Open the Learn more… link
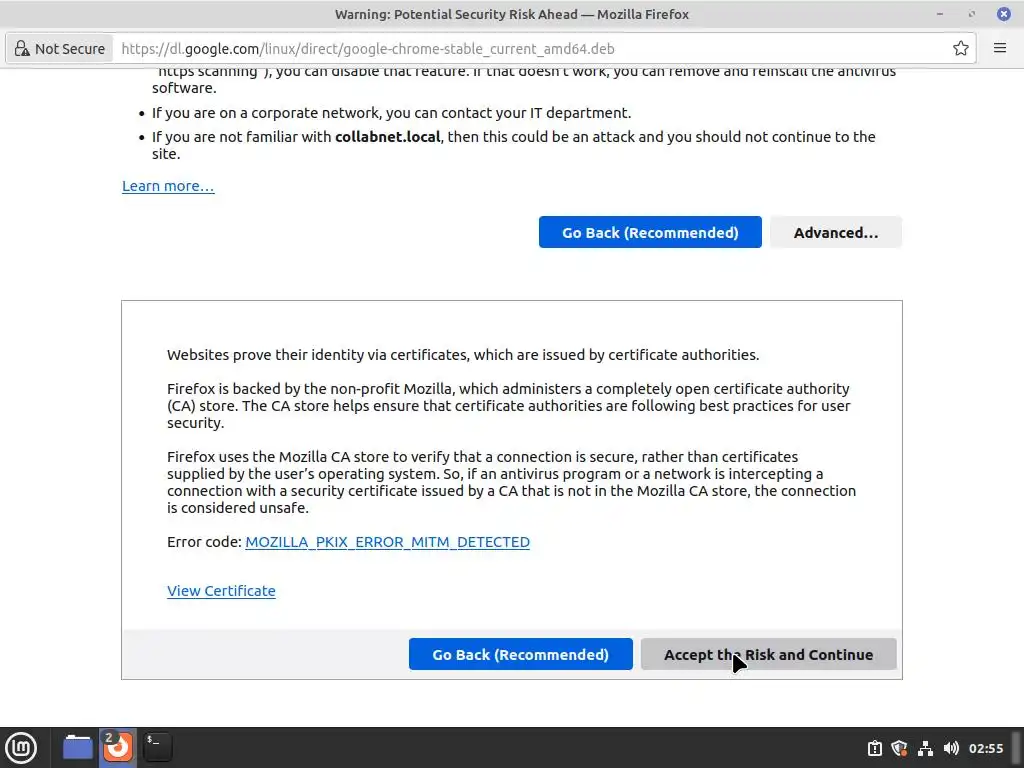Image resolution: width=1024 pixels, height=768 pixels. pos(168,186)
